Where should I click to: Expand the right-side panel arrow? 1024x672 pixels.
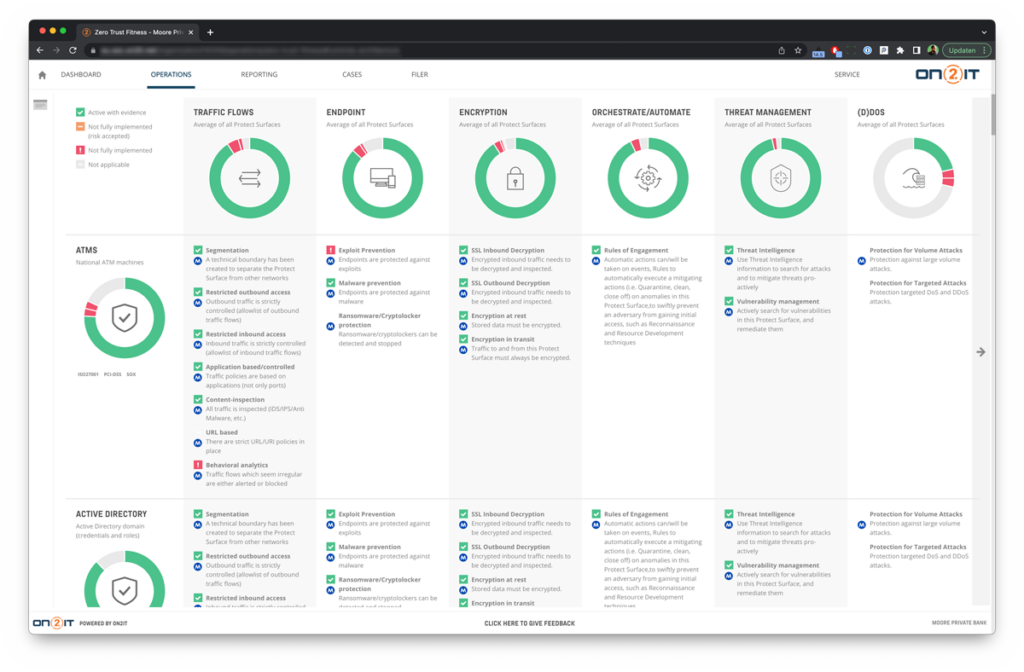983,352
